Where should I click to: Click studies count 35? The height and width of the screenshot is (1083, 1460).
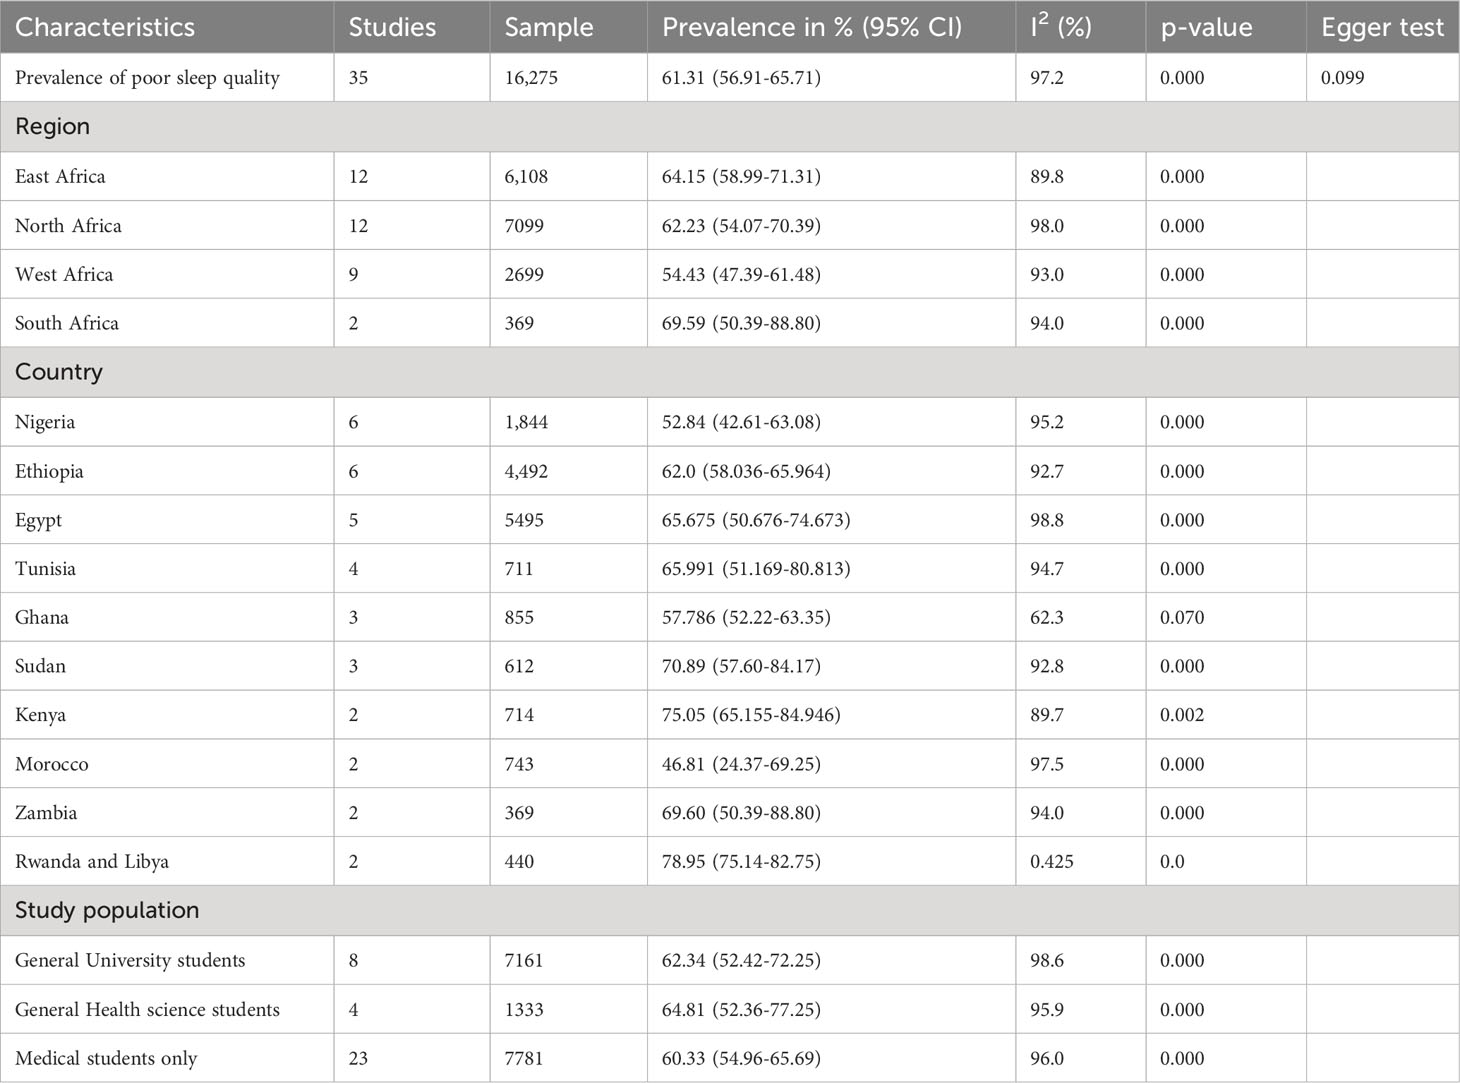tap(358, 78)
